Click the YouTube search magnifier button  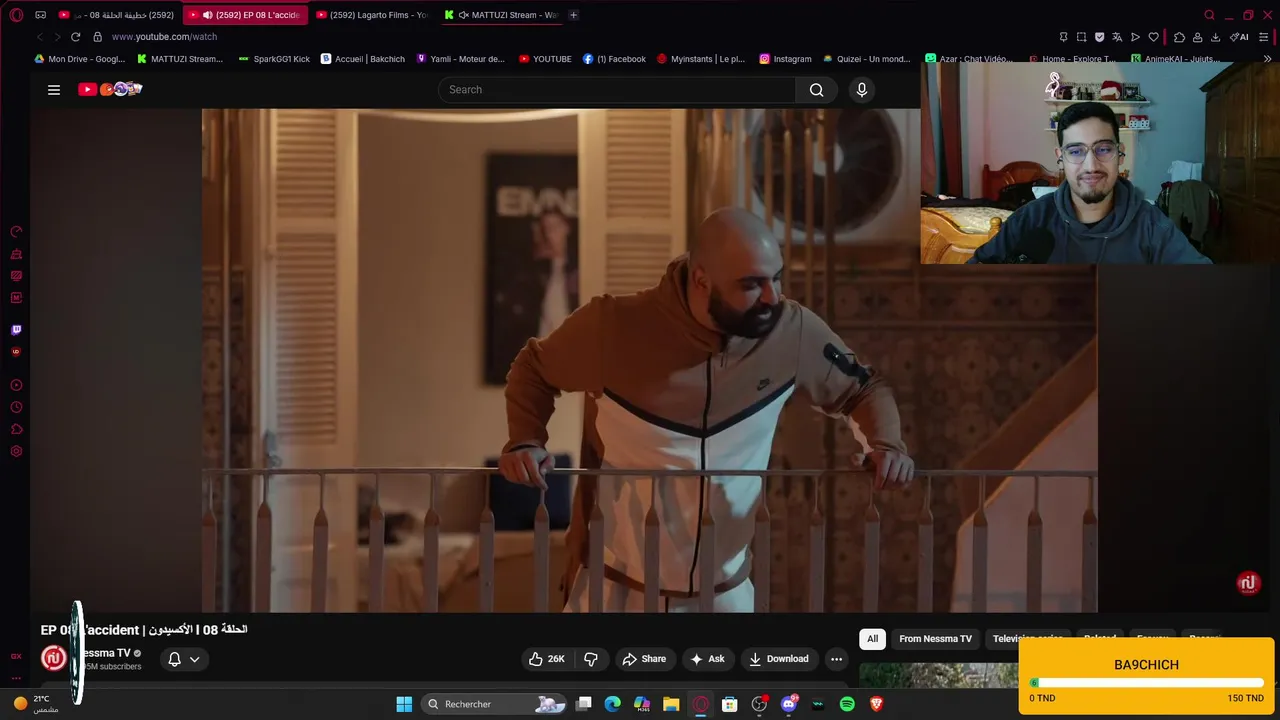click(817, 90)
